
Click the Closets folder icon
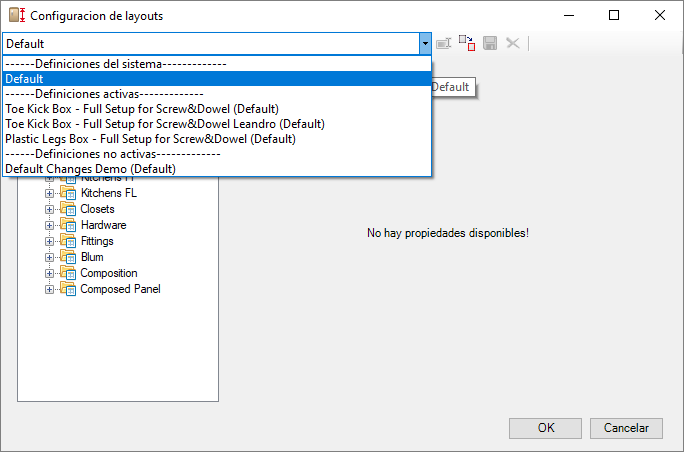[x=68, y=209]
